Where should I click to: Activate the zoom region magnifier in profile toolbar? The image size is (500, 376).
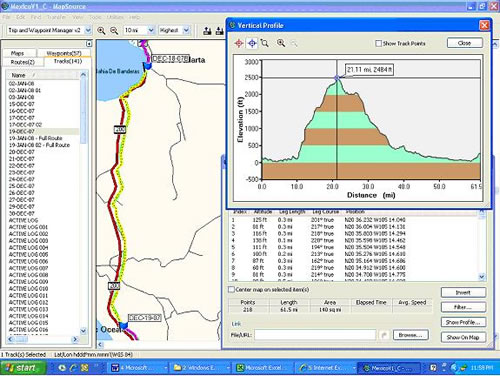(265, 43)
